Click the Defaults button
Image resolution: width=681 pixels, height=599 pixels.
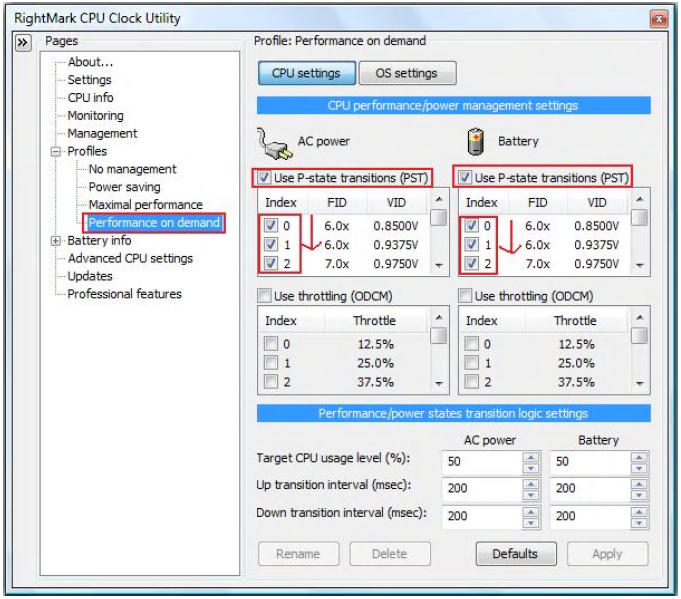pyautogui.click(x=516, y=554)
